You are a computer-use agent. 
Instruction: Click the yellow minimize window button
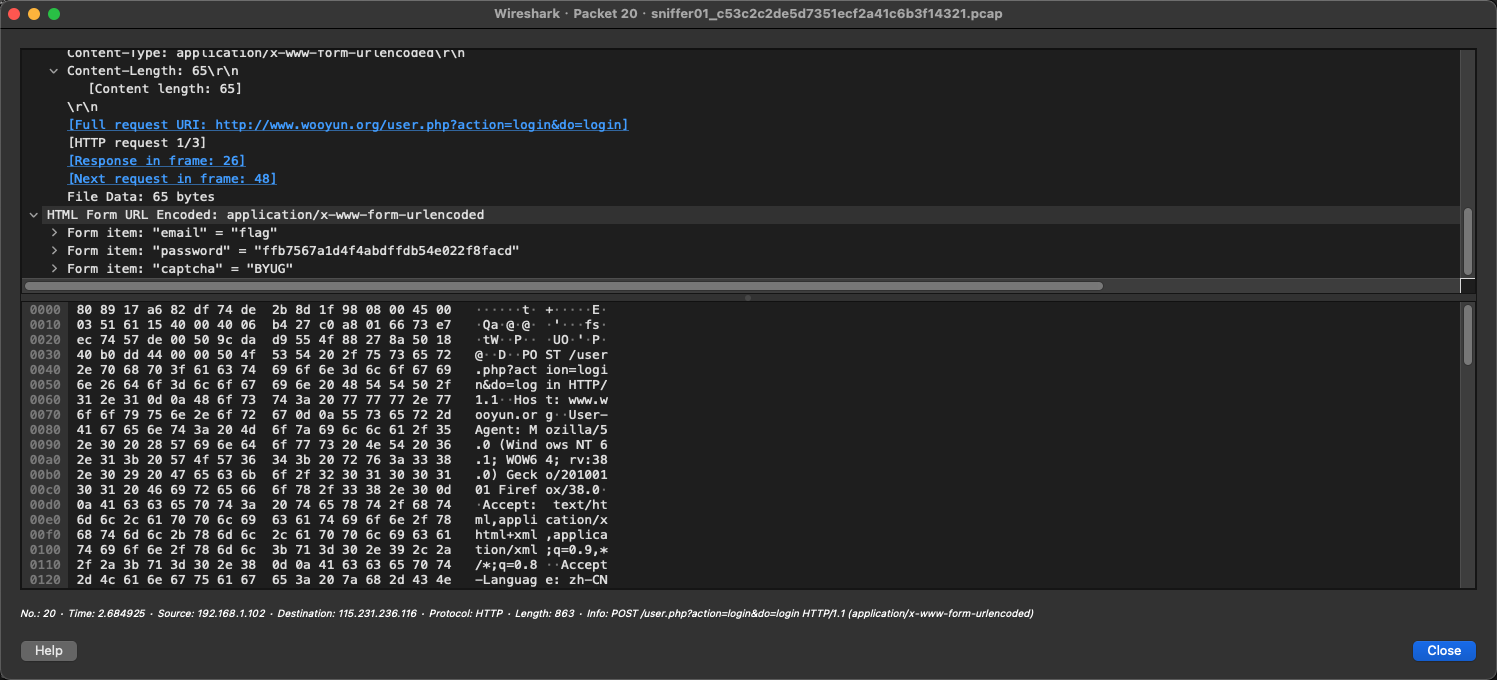(x=34, y=14)
